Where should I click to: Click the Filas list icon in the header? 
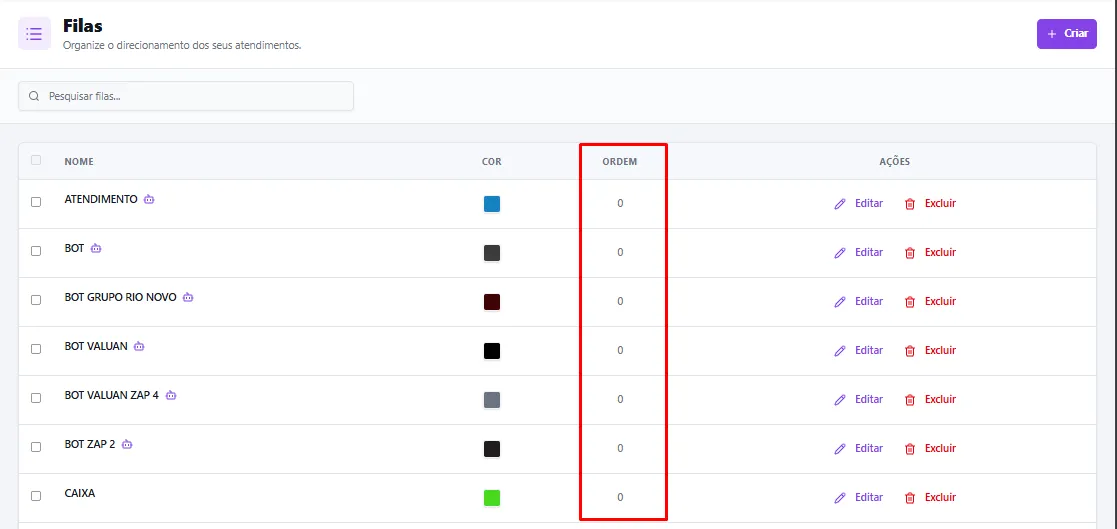pos(34,33)
